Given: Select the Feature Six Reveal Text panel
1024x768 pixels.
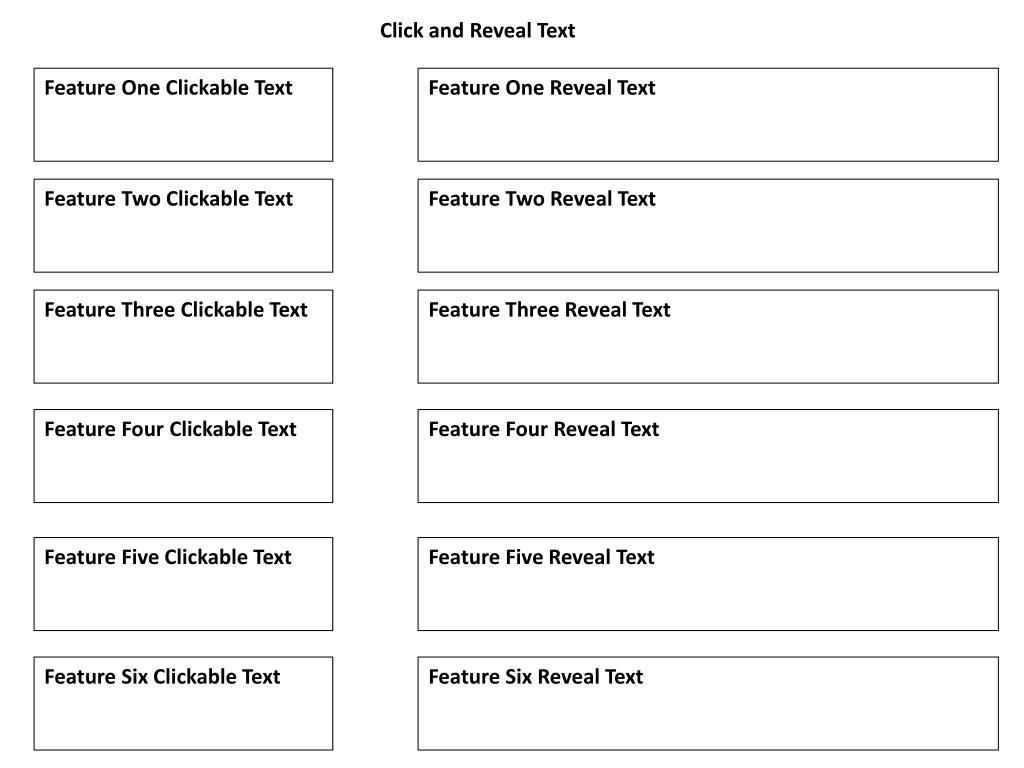Looking at the screenshot, I should 708,704.
